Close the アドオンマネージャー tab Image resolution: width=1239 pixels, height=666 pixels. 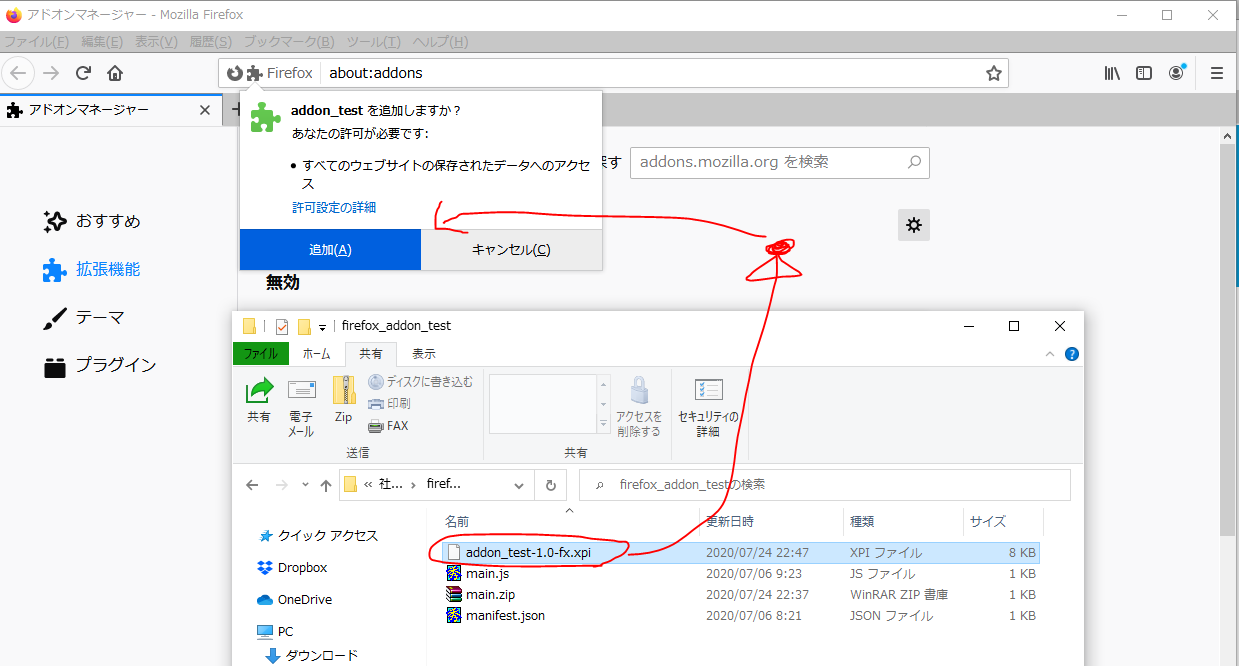click(205, 110)
